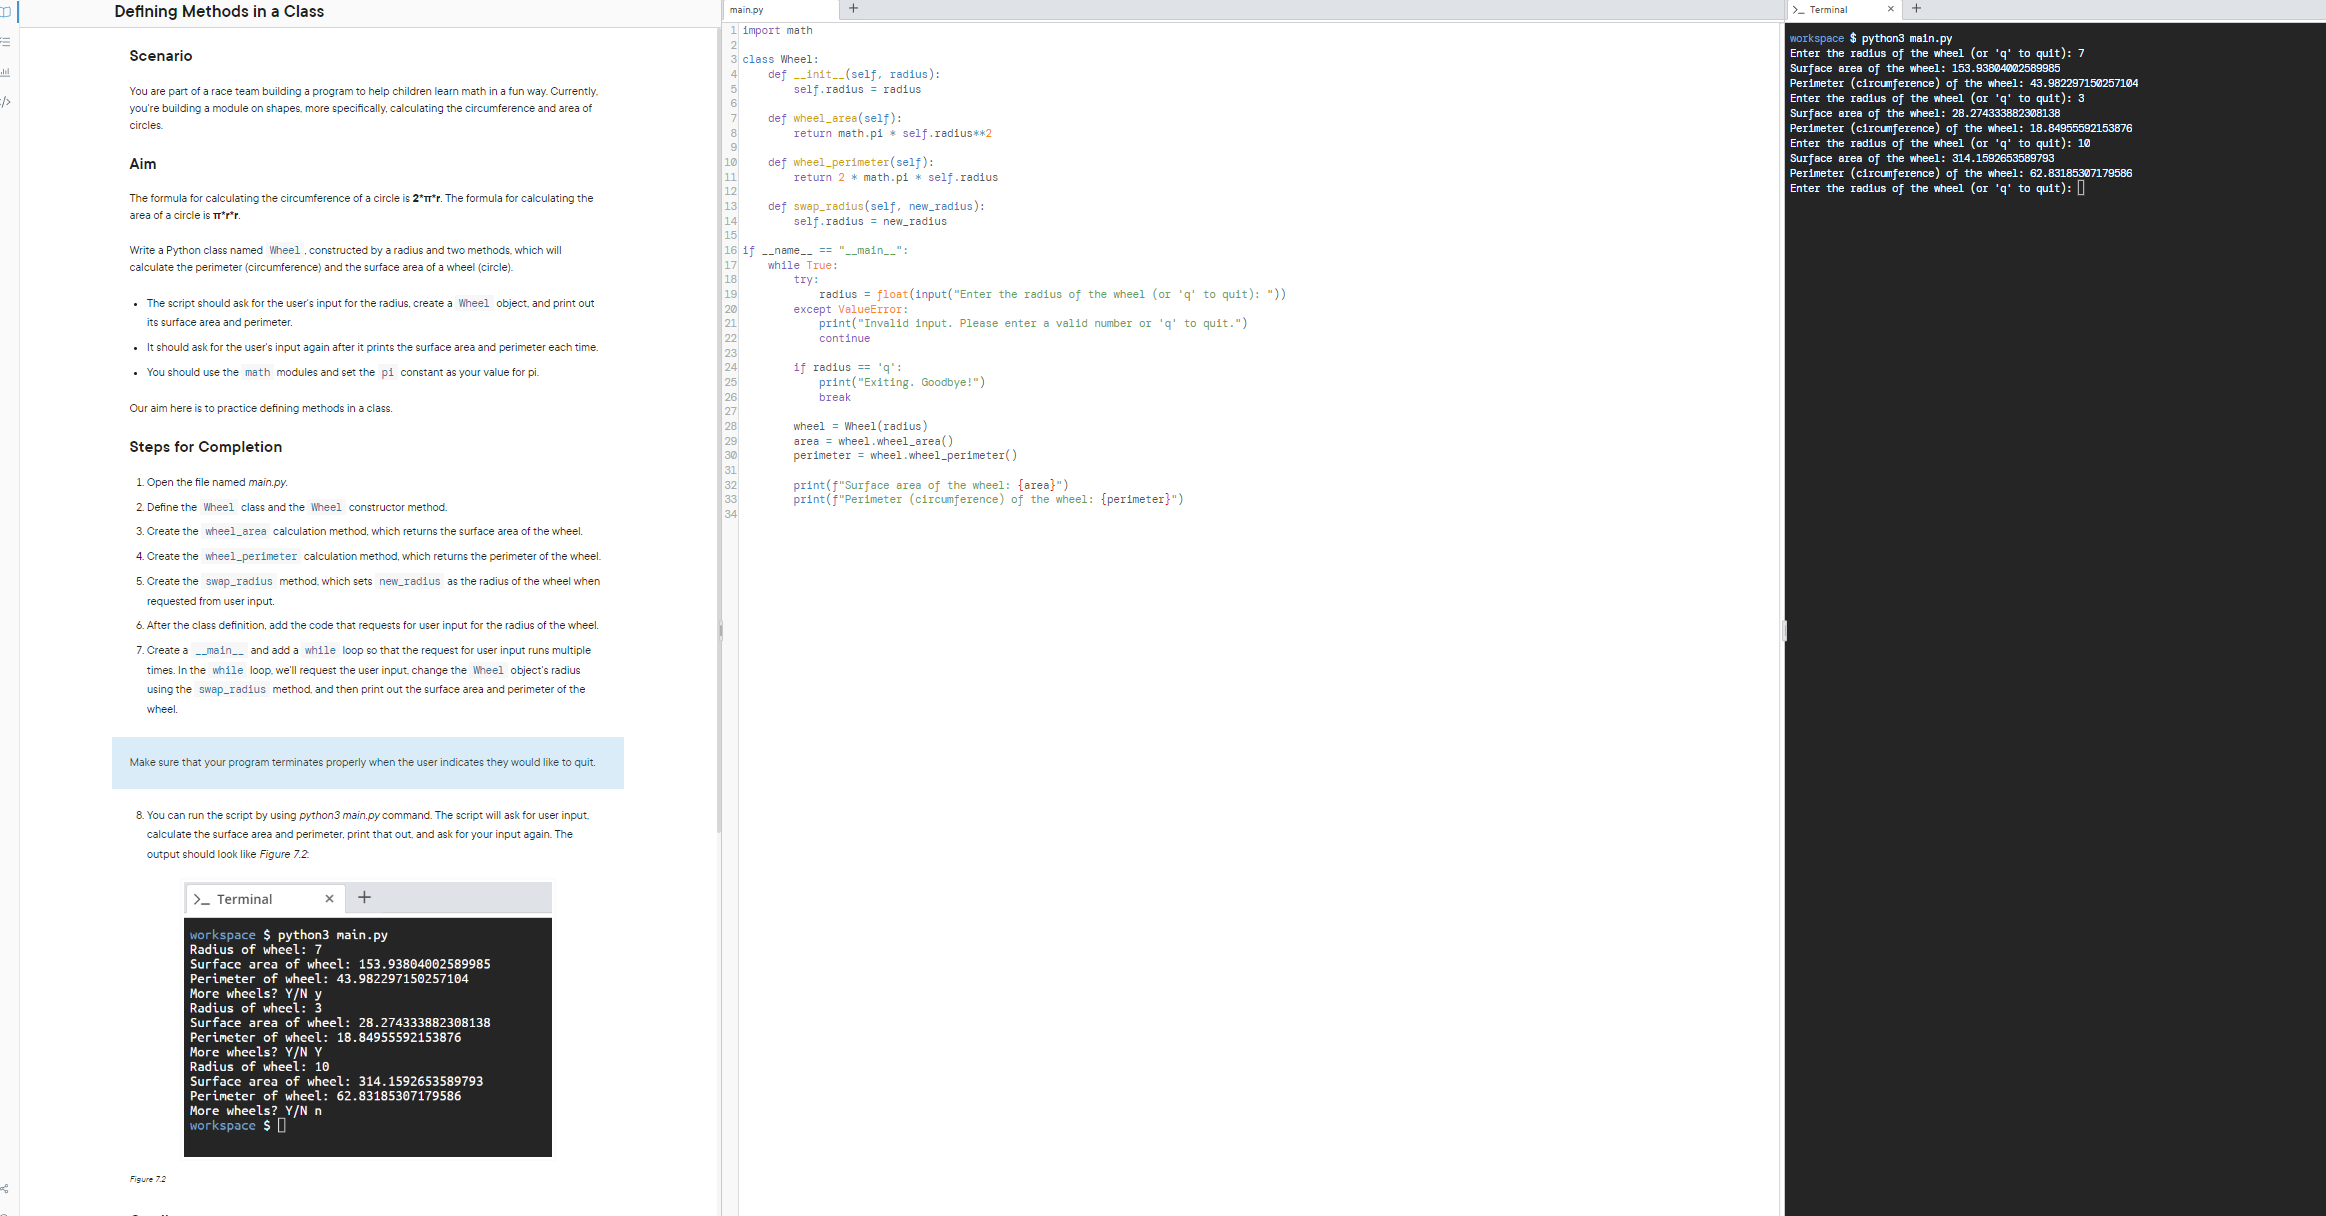Close the Terminal tab with its X

point(1890,9)
